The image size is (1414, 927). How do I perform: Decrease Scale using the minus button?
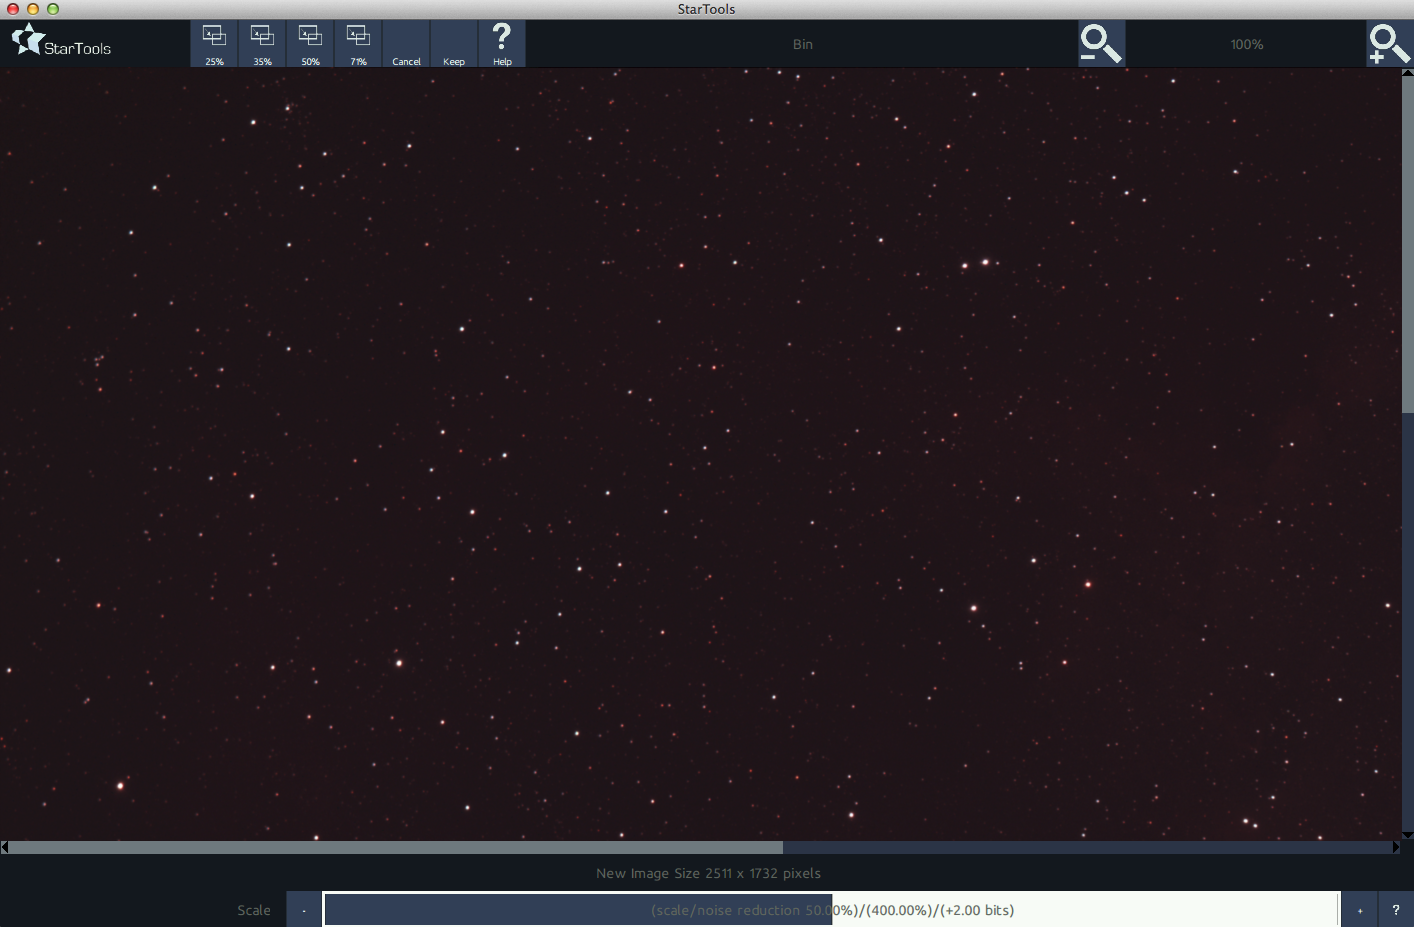303,909
